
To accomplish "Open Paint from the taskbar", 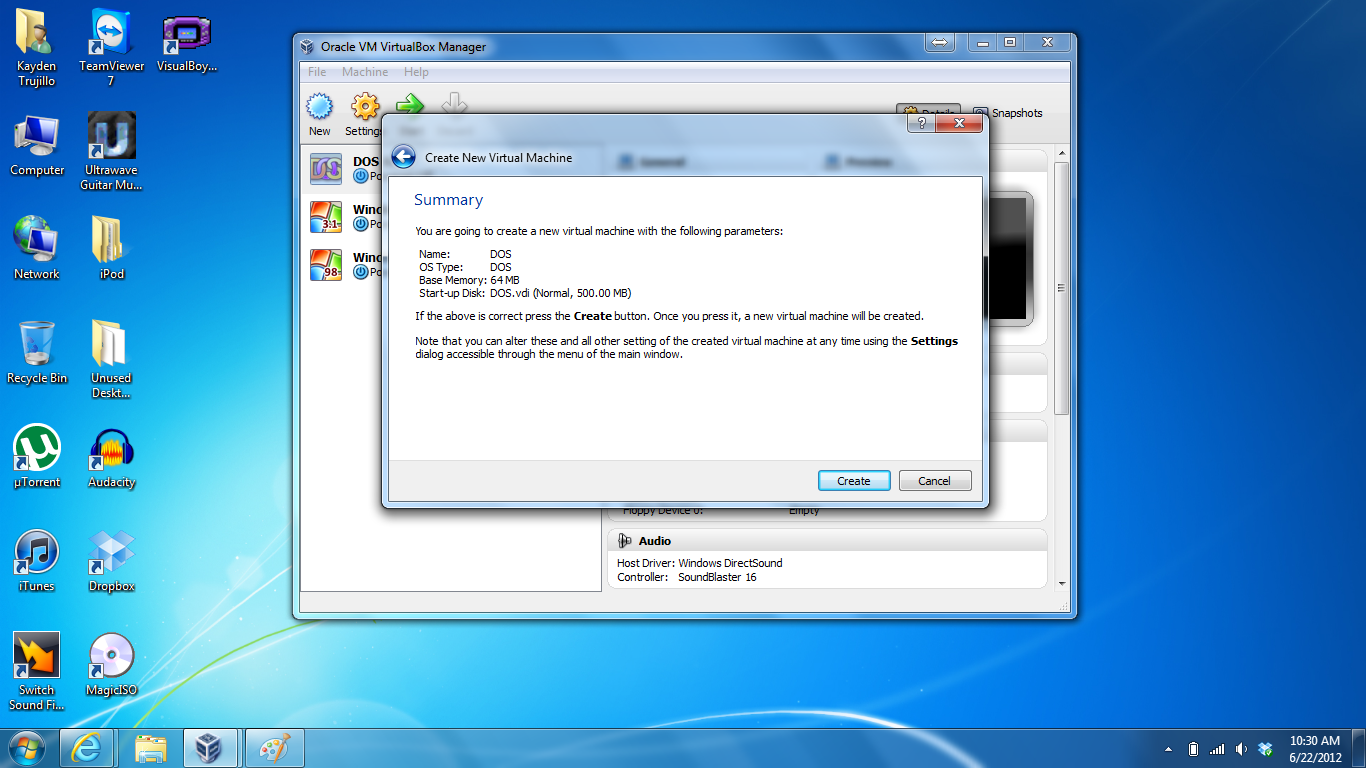I will pyautogui.click(x=273, y=748).
